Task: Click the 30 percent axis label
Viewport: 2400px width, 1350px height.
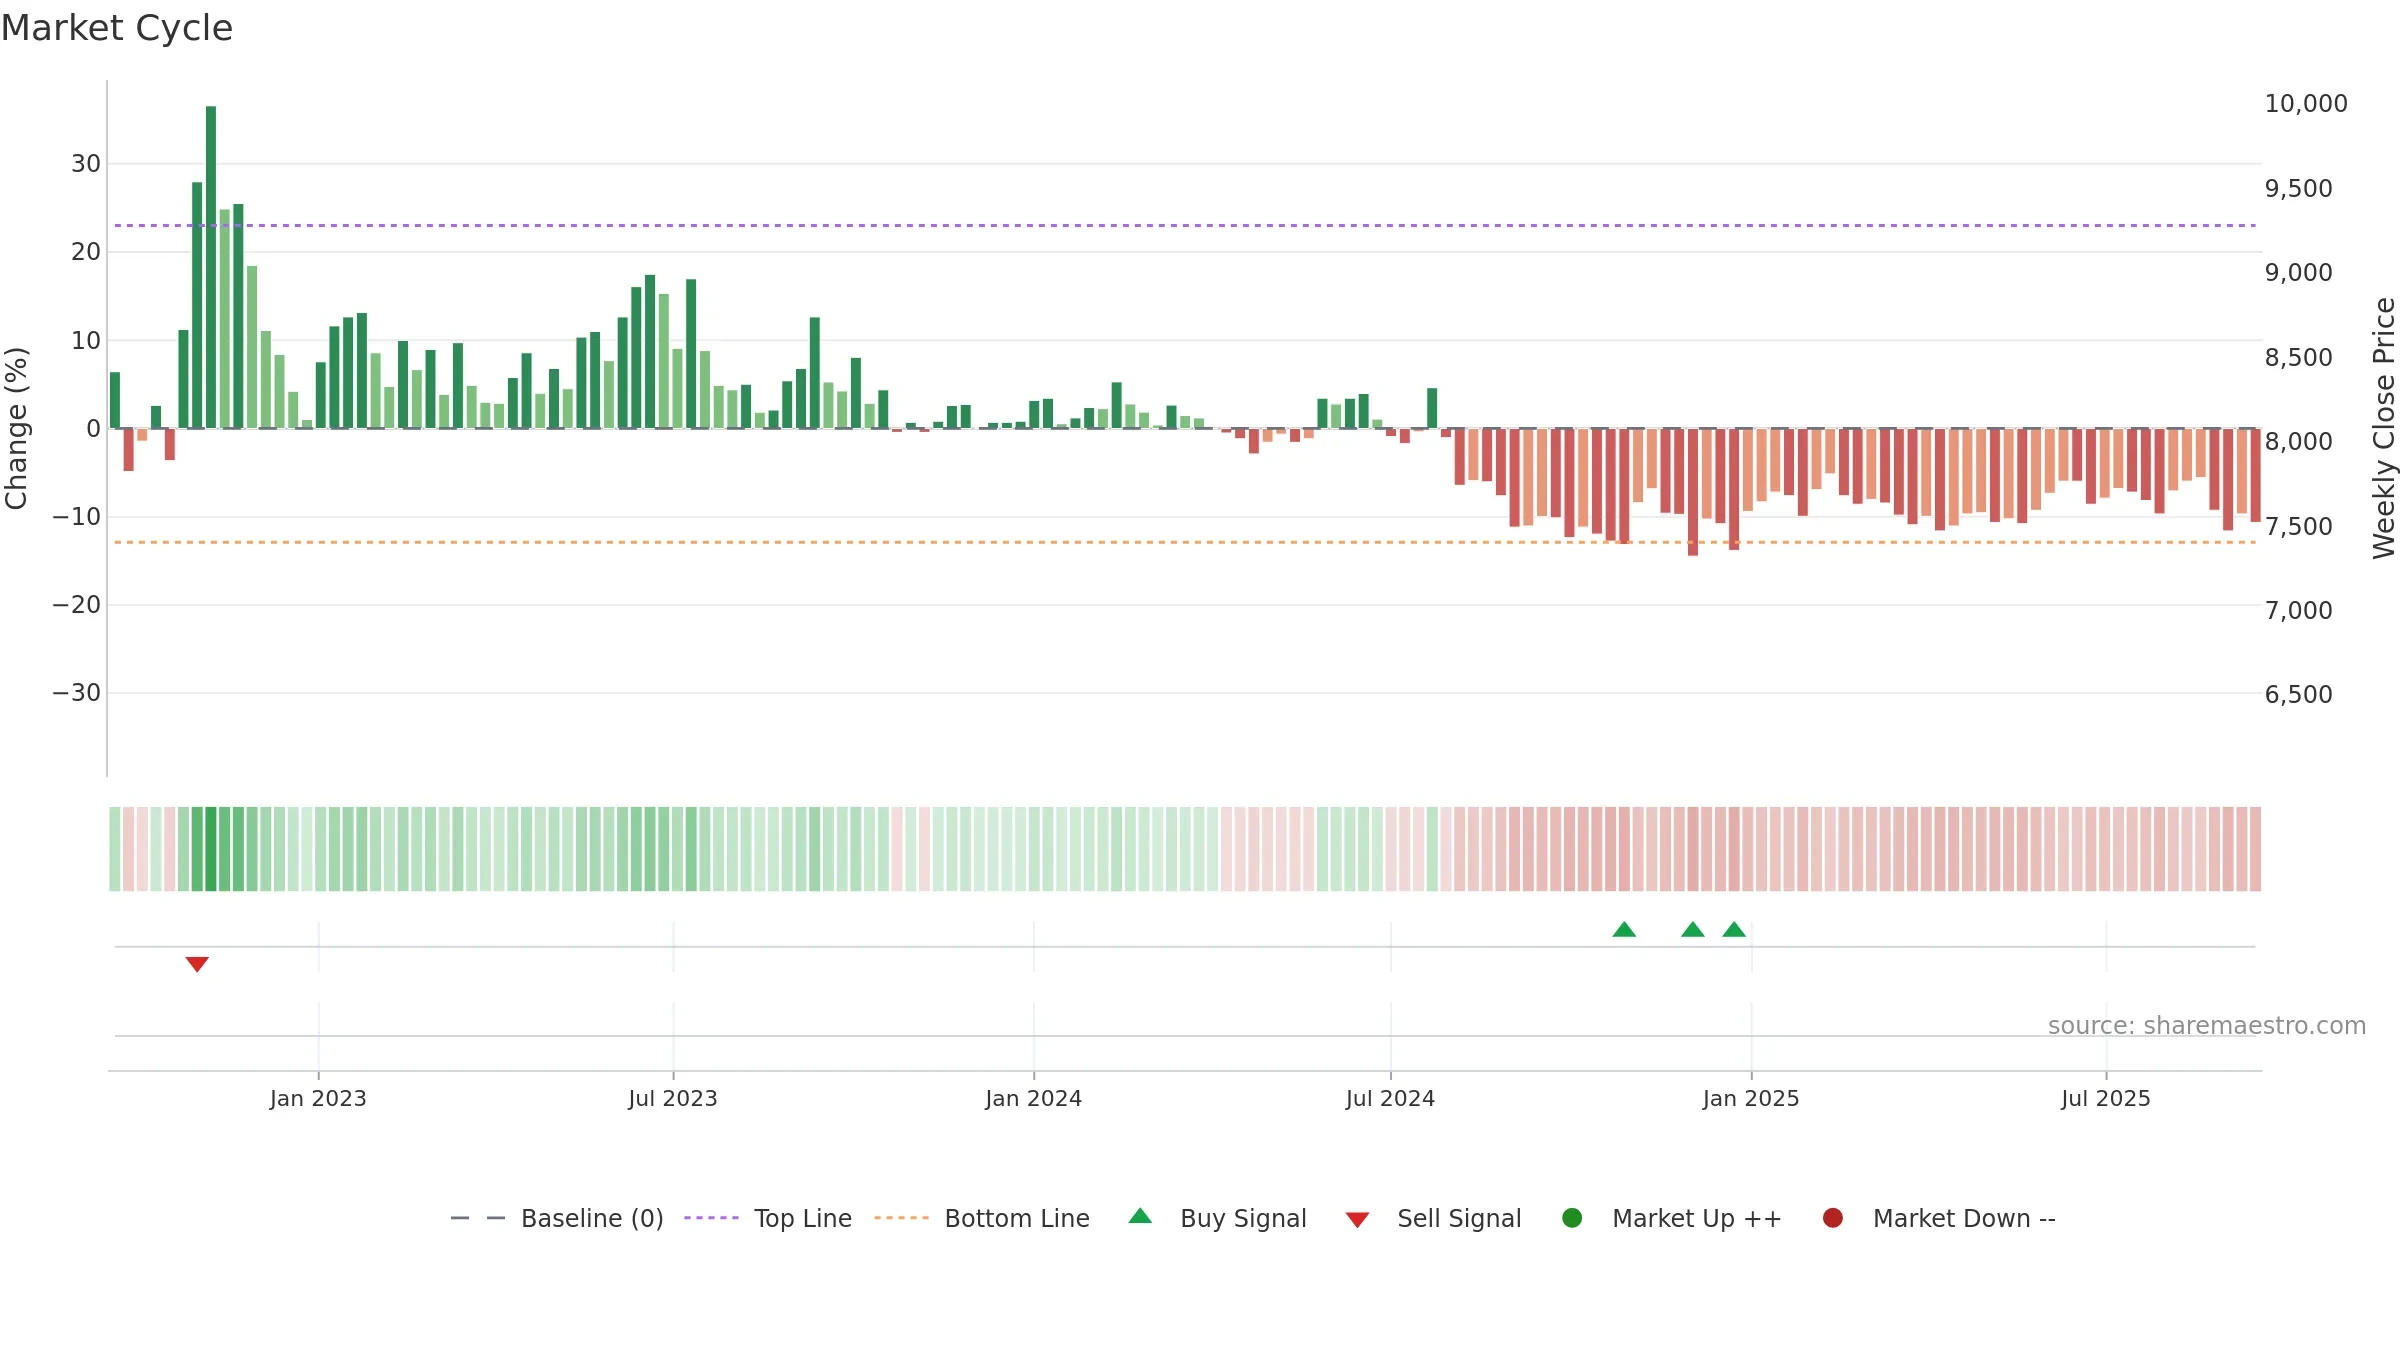Action: pyautogui.click(x=86, y=164)
